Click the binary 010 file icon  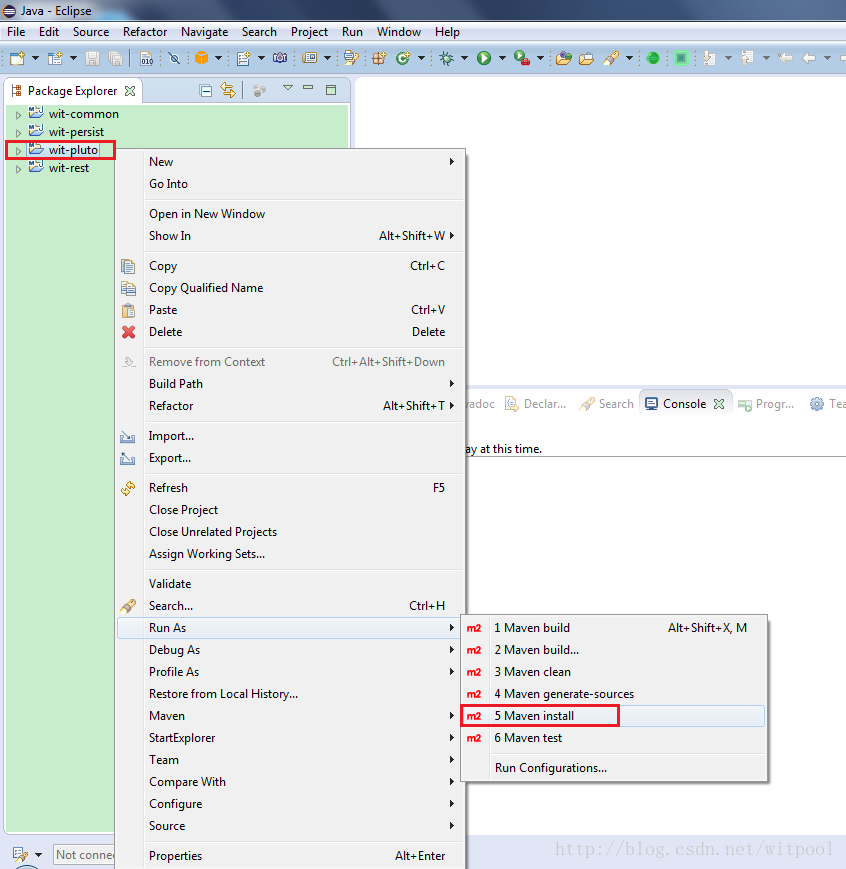[x=146, y=58]
